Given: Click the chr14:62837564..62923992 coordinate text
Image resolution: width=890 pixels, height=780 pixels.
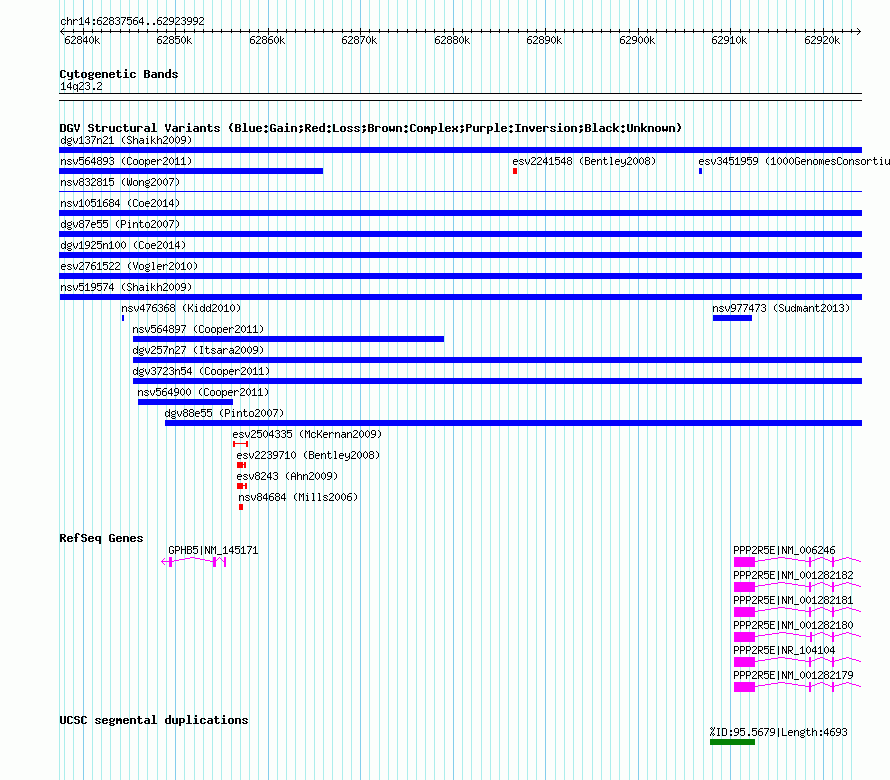Looking at the screenshot, I should [132, 21].
